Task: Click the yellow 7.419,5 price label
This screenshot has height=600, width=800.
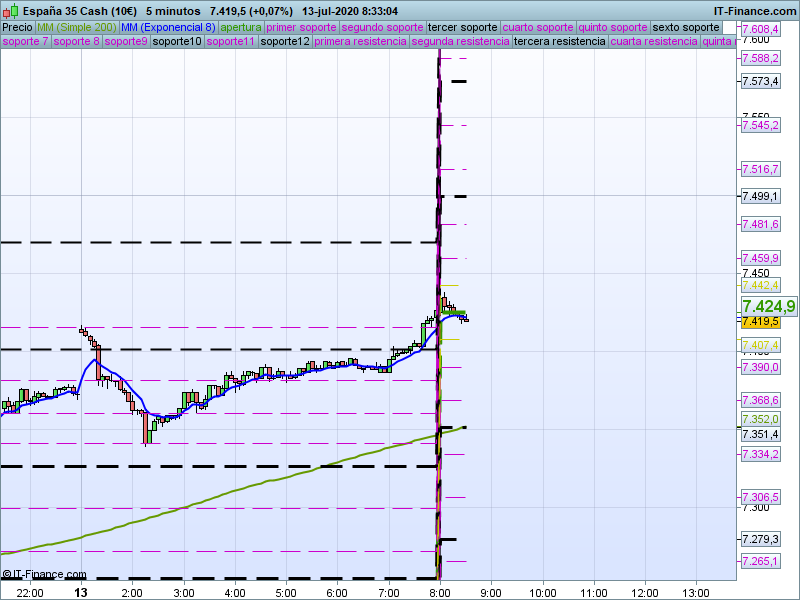Action: tap(760, 321)
